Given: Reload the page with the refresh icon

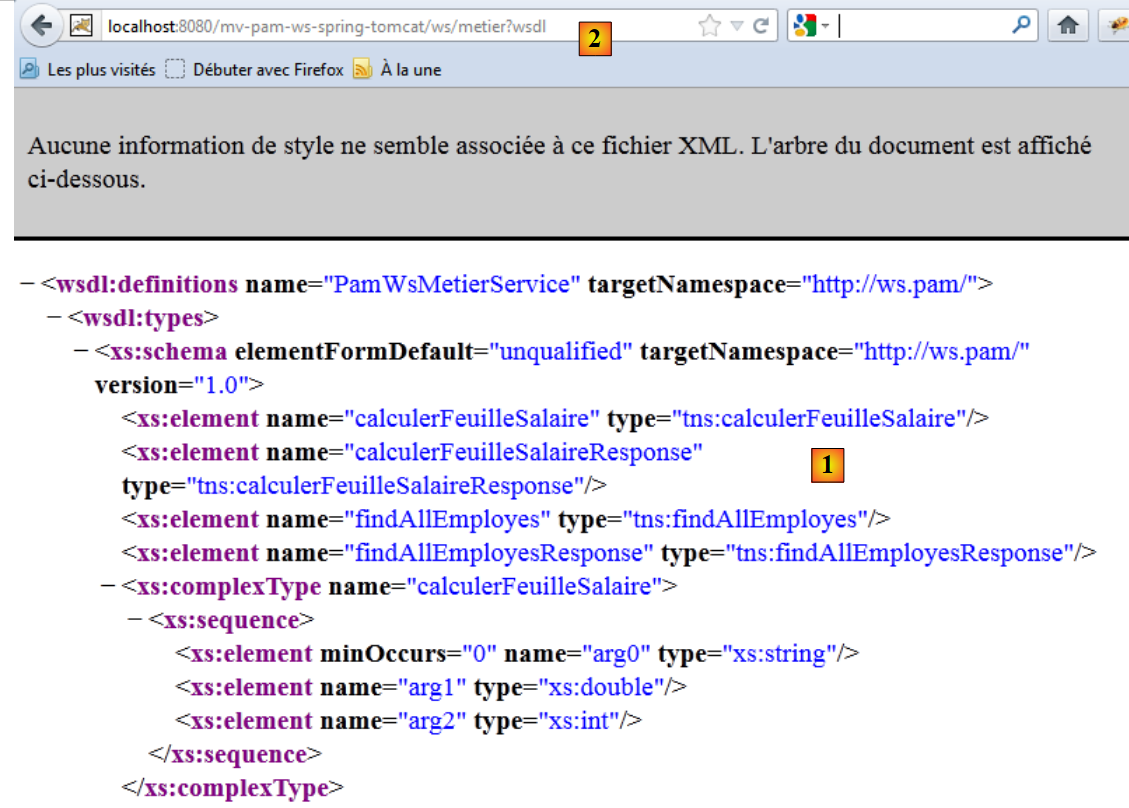Looking at the screenshot, I should (x=760, y=27).
